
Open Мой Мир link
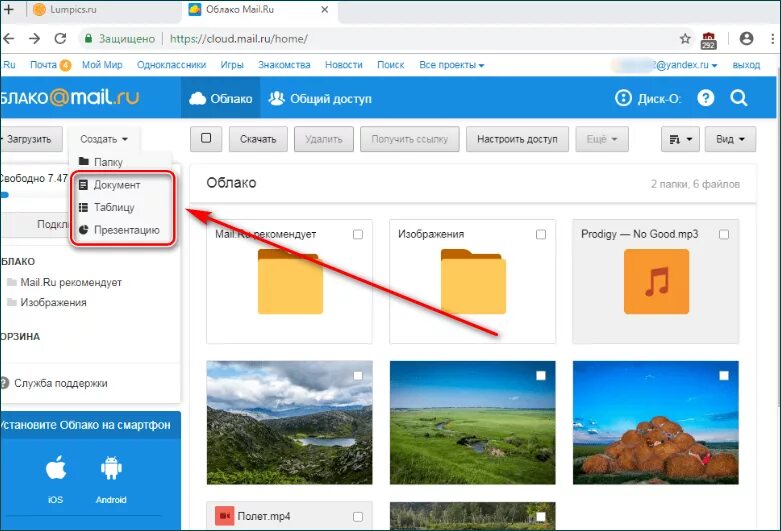pyautogui.click(x=102, y=65)
